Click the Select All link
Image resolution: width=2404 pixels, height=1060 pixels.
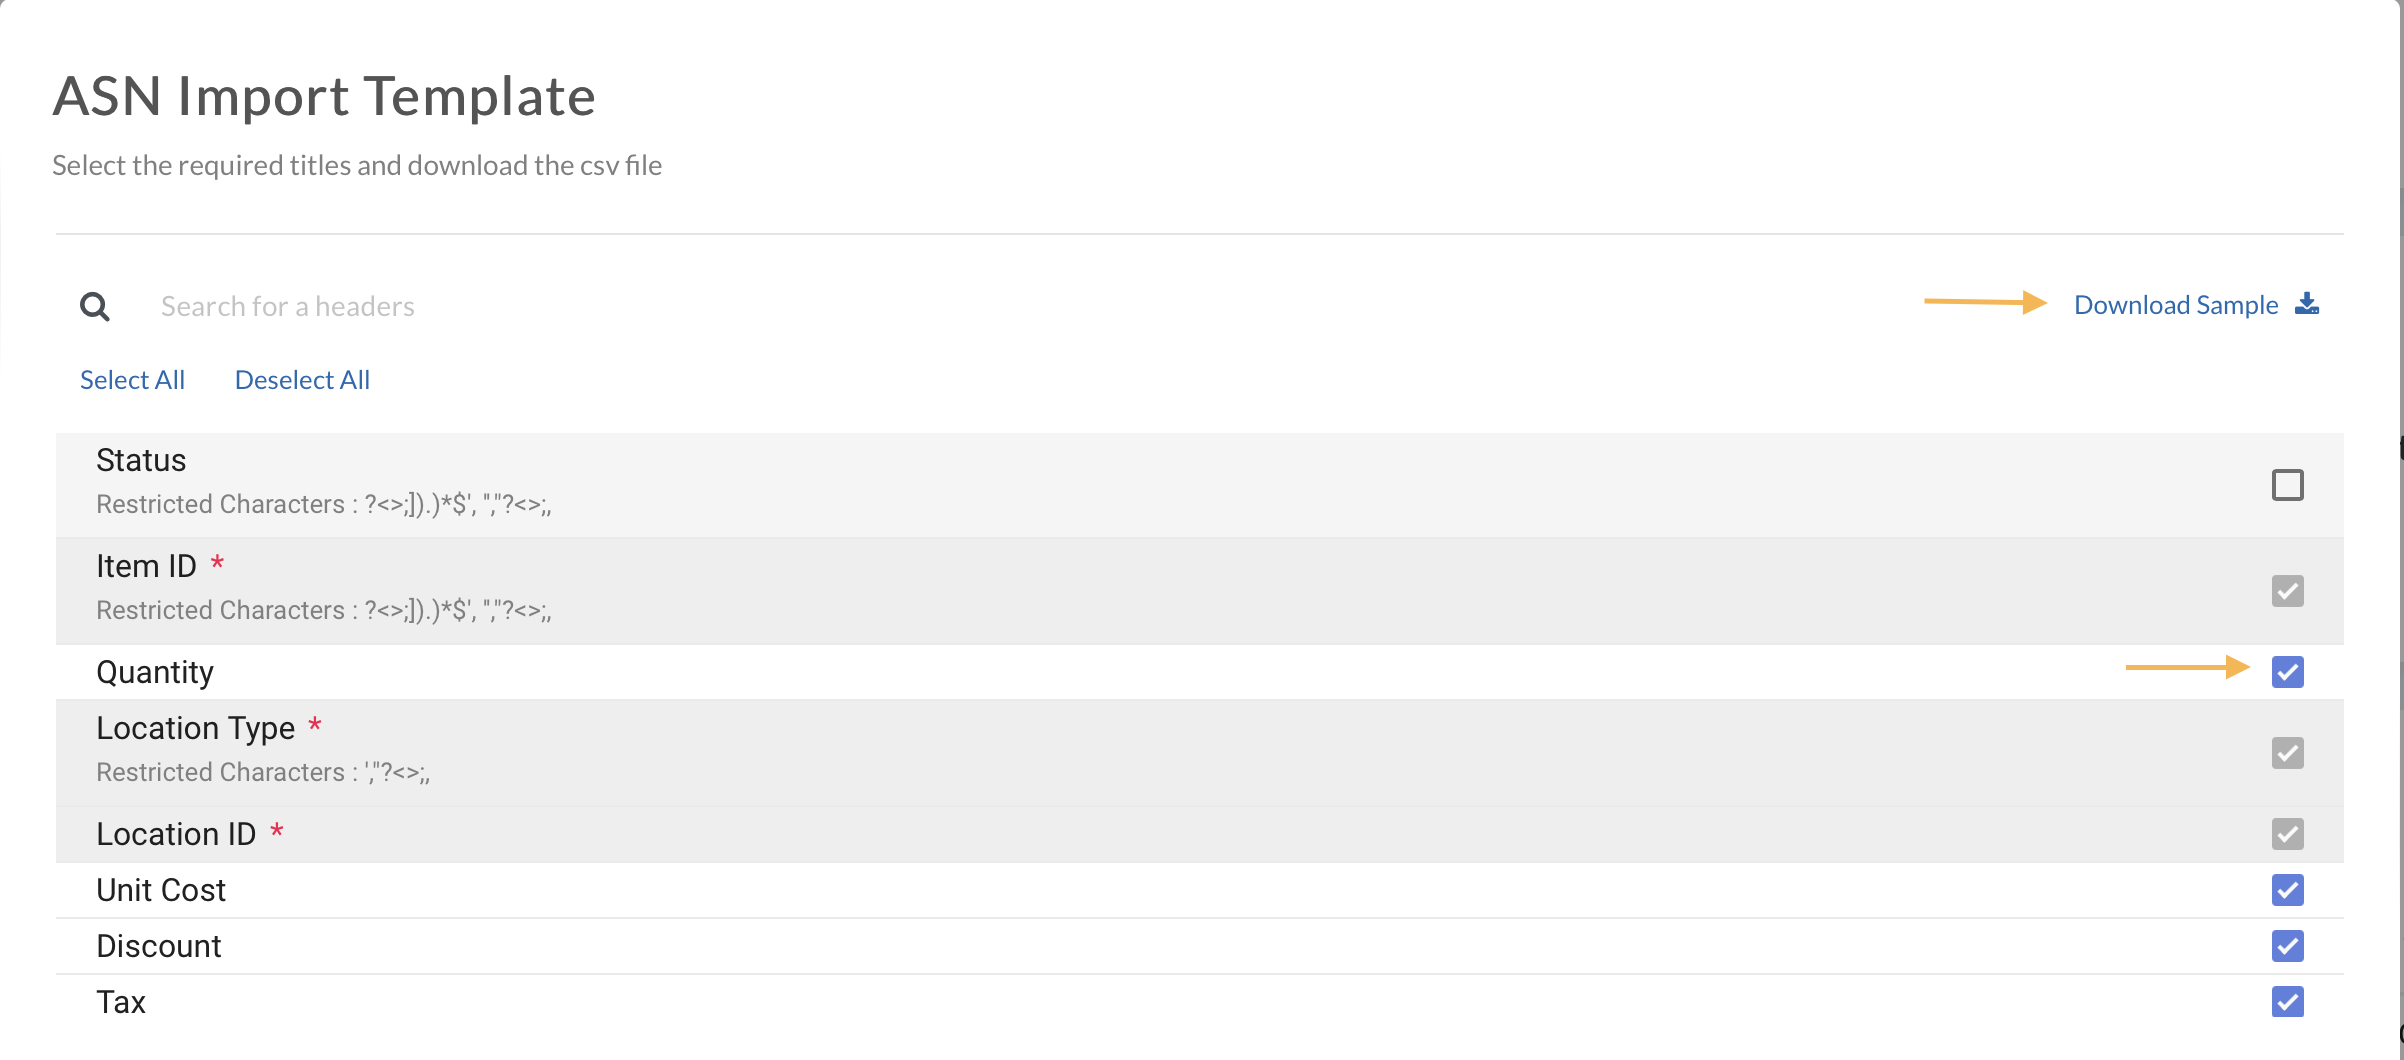[x=132, y=380]
